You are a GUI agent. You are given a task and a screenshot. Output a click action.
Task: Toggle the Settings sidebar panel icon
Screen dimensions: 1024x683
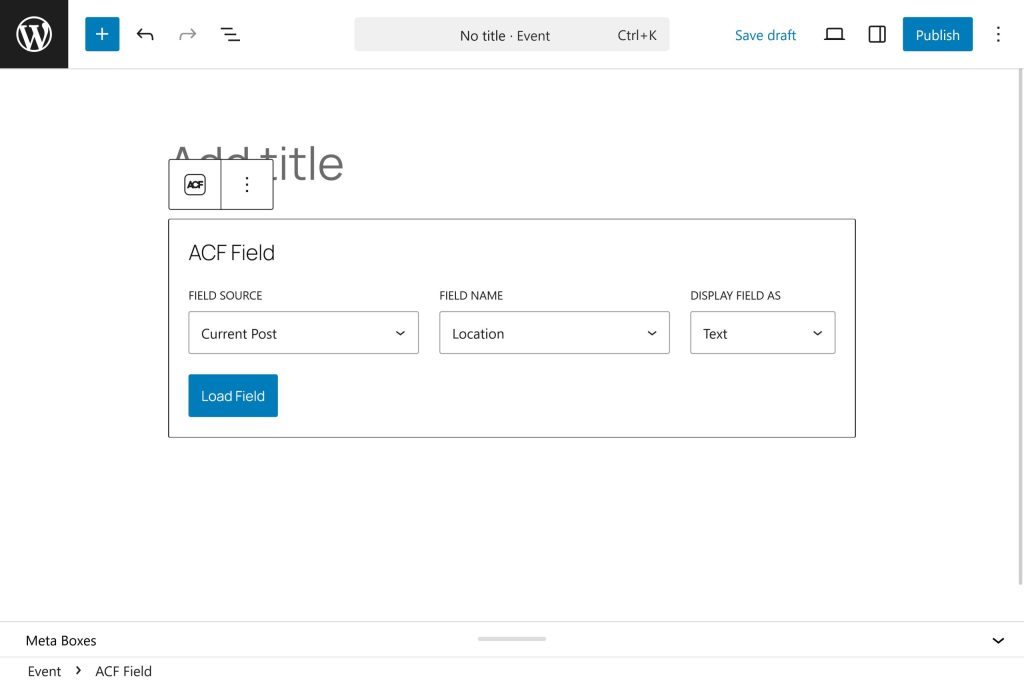[x=877, y=35]
